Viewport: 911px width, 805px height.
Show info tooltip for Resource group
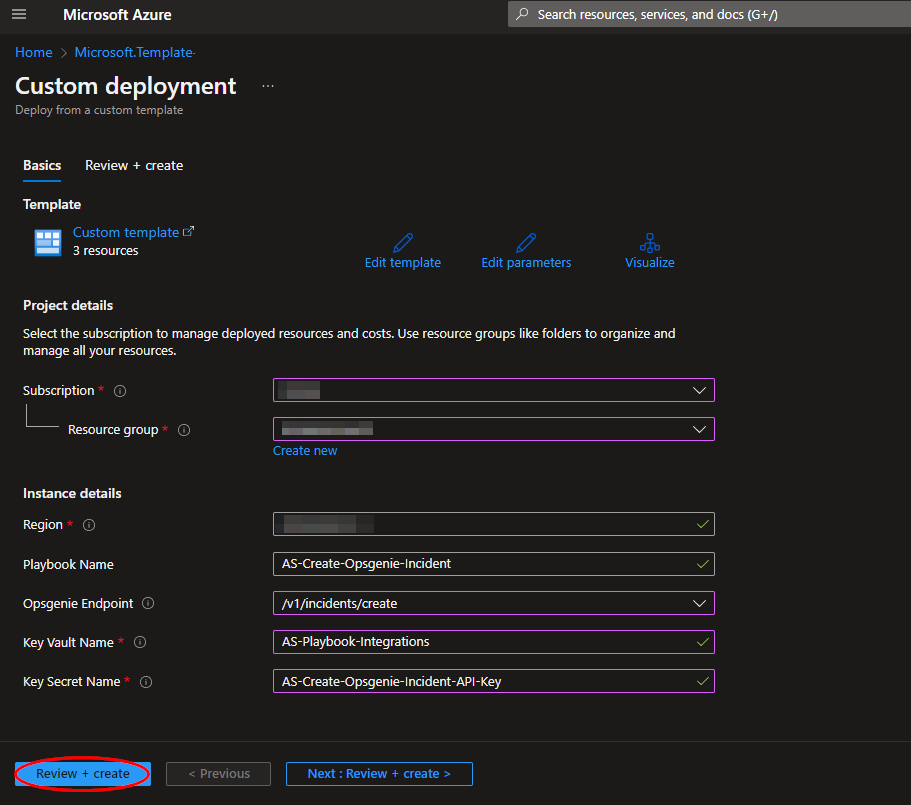[x=184, y=430]
